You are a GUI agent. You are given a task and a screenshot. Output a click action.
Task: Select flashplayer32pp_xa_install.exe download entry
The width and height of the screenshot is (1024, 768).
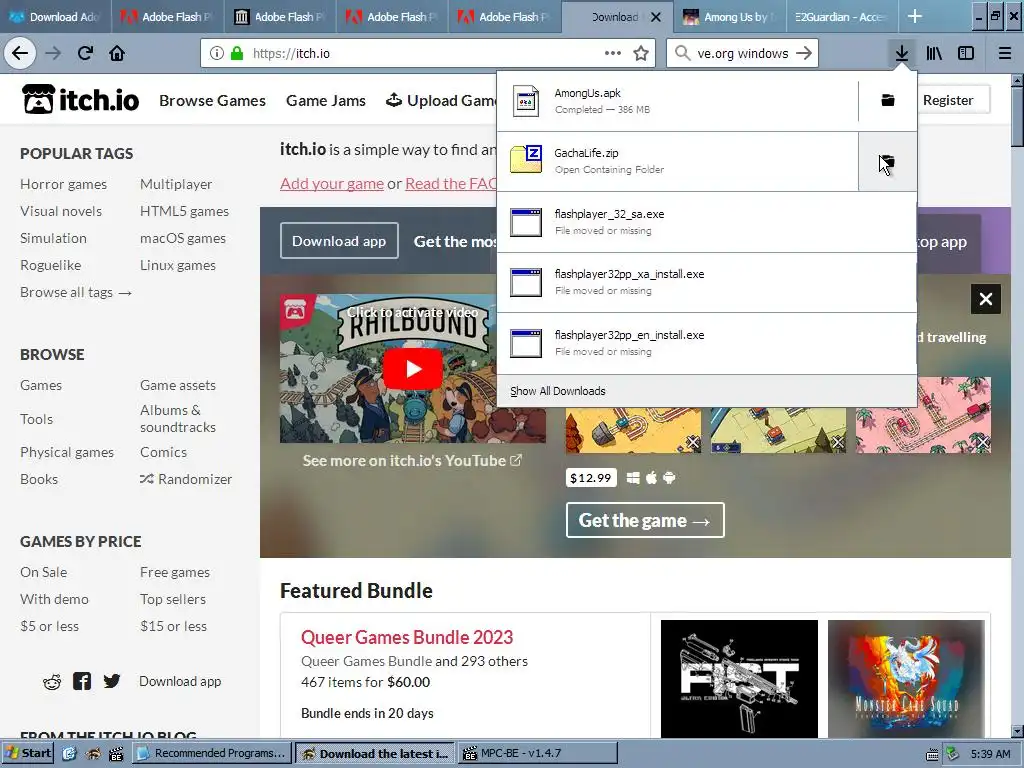(707, 282)
